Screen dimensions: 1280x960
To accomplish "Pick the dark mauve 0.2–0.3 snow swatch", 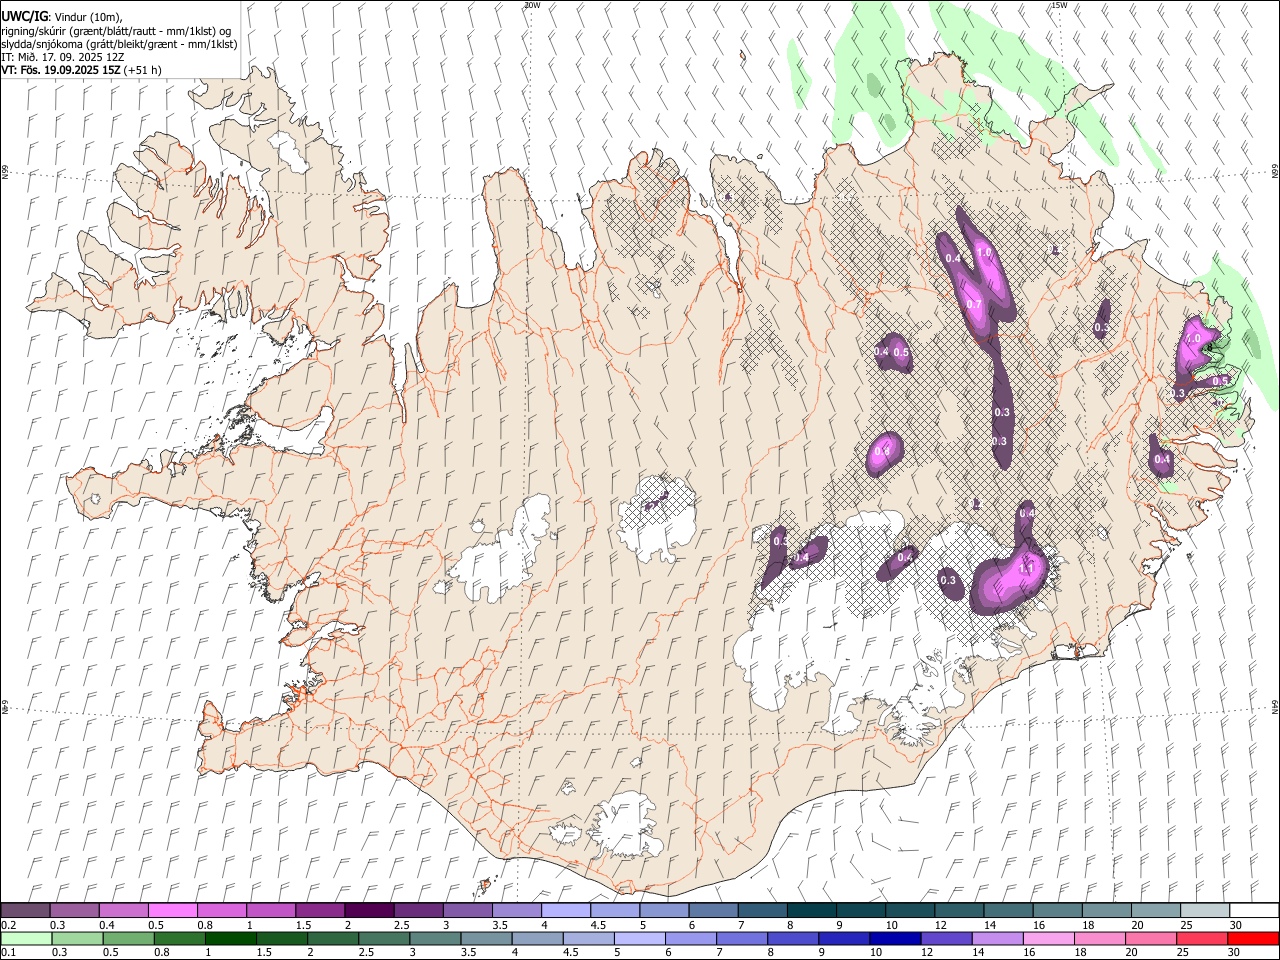I will pyautogui.click(x=25, y=911).
